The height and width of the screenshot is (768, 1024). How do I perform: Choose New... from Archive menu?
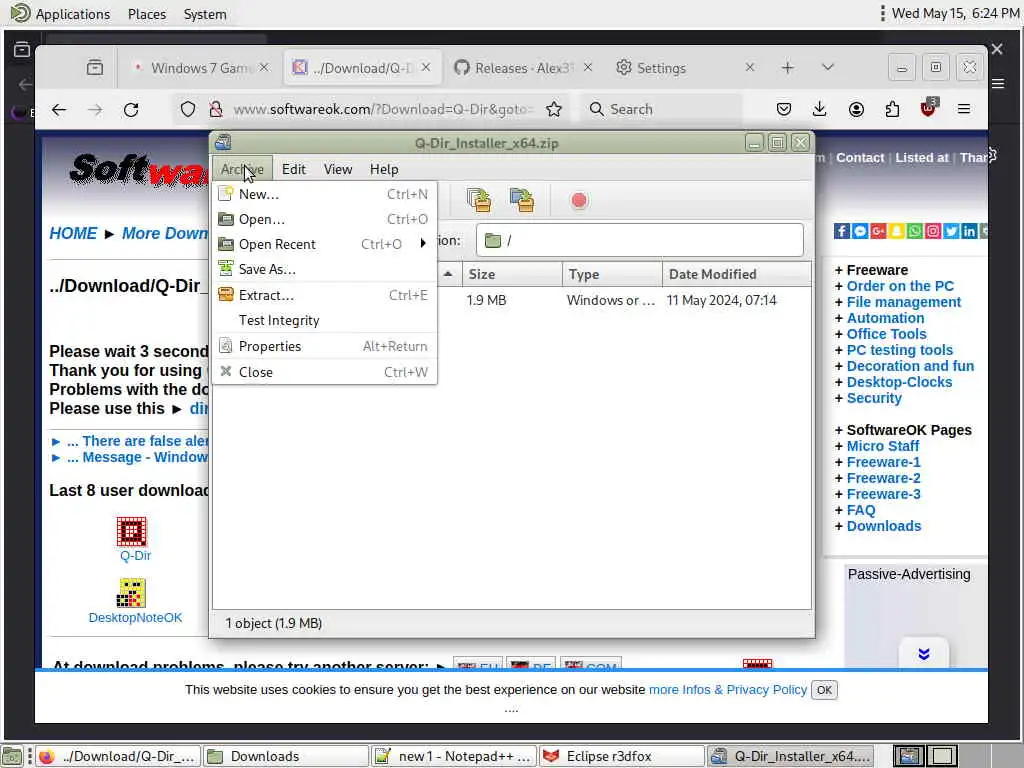pos(324,194)
